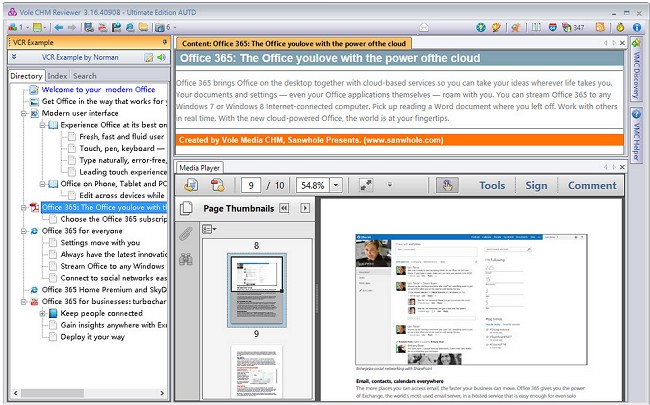Viewport: 650px width, 405px height.
Task: Switch to the Index tab
Action: click(x=57, y=76)
